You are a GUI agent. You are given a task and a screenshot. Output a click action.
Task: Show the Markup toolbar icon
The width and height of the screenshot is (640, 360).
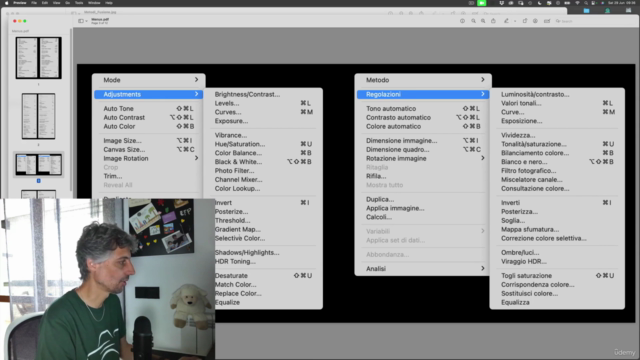pyautogui.click(x=535, y=21)
